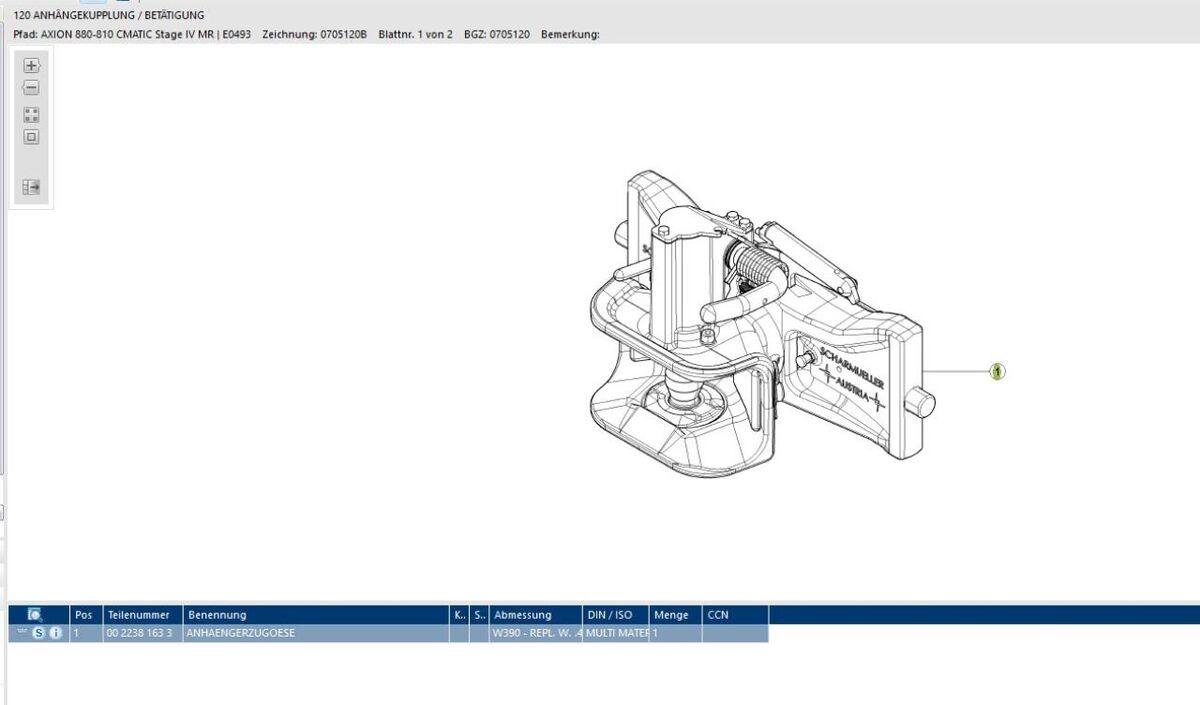Click the info icon in part row
This screenshot has height=705, width=1200.
pos(55,633)
